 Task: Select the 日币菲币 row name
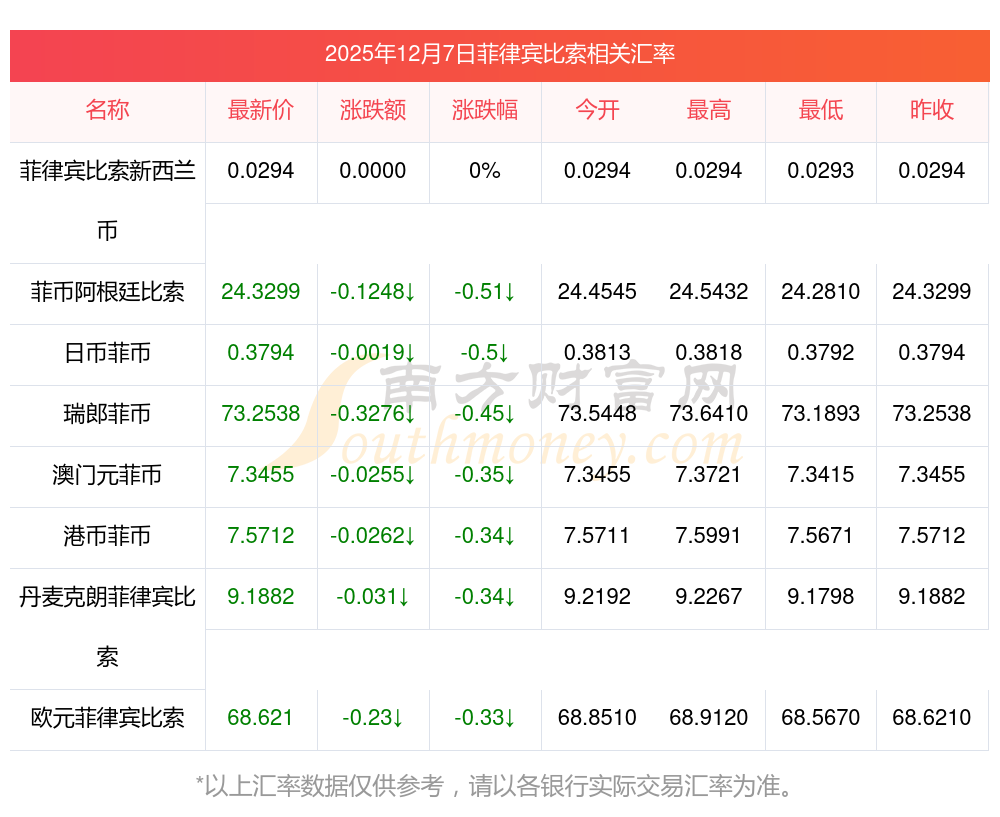(x=107, y=353)
